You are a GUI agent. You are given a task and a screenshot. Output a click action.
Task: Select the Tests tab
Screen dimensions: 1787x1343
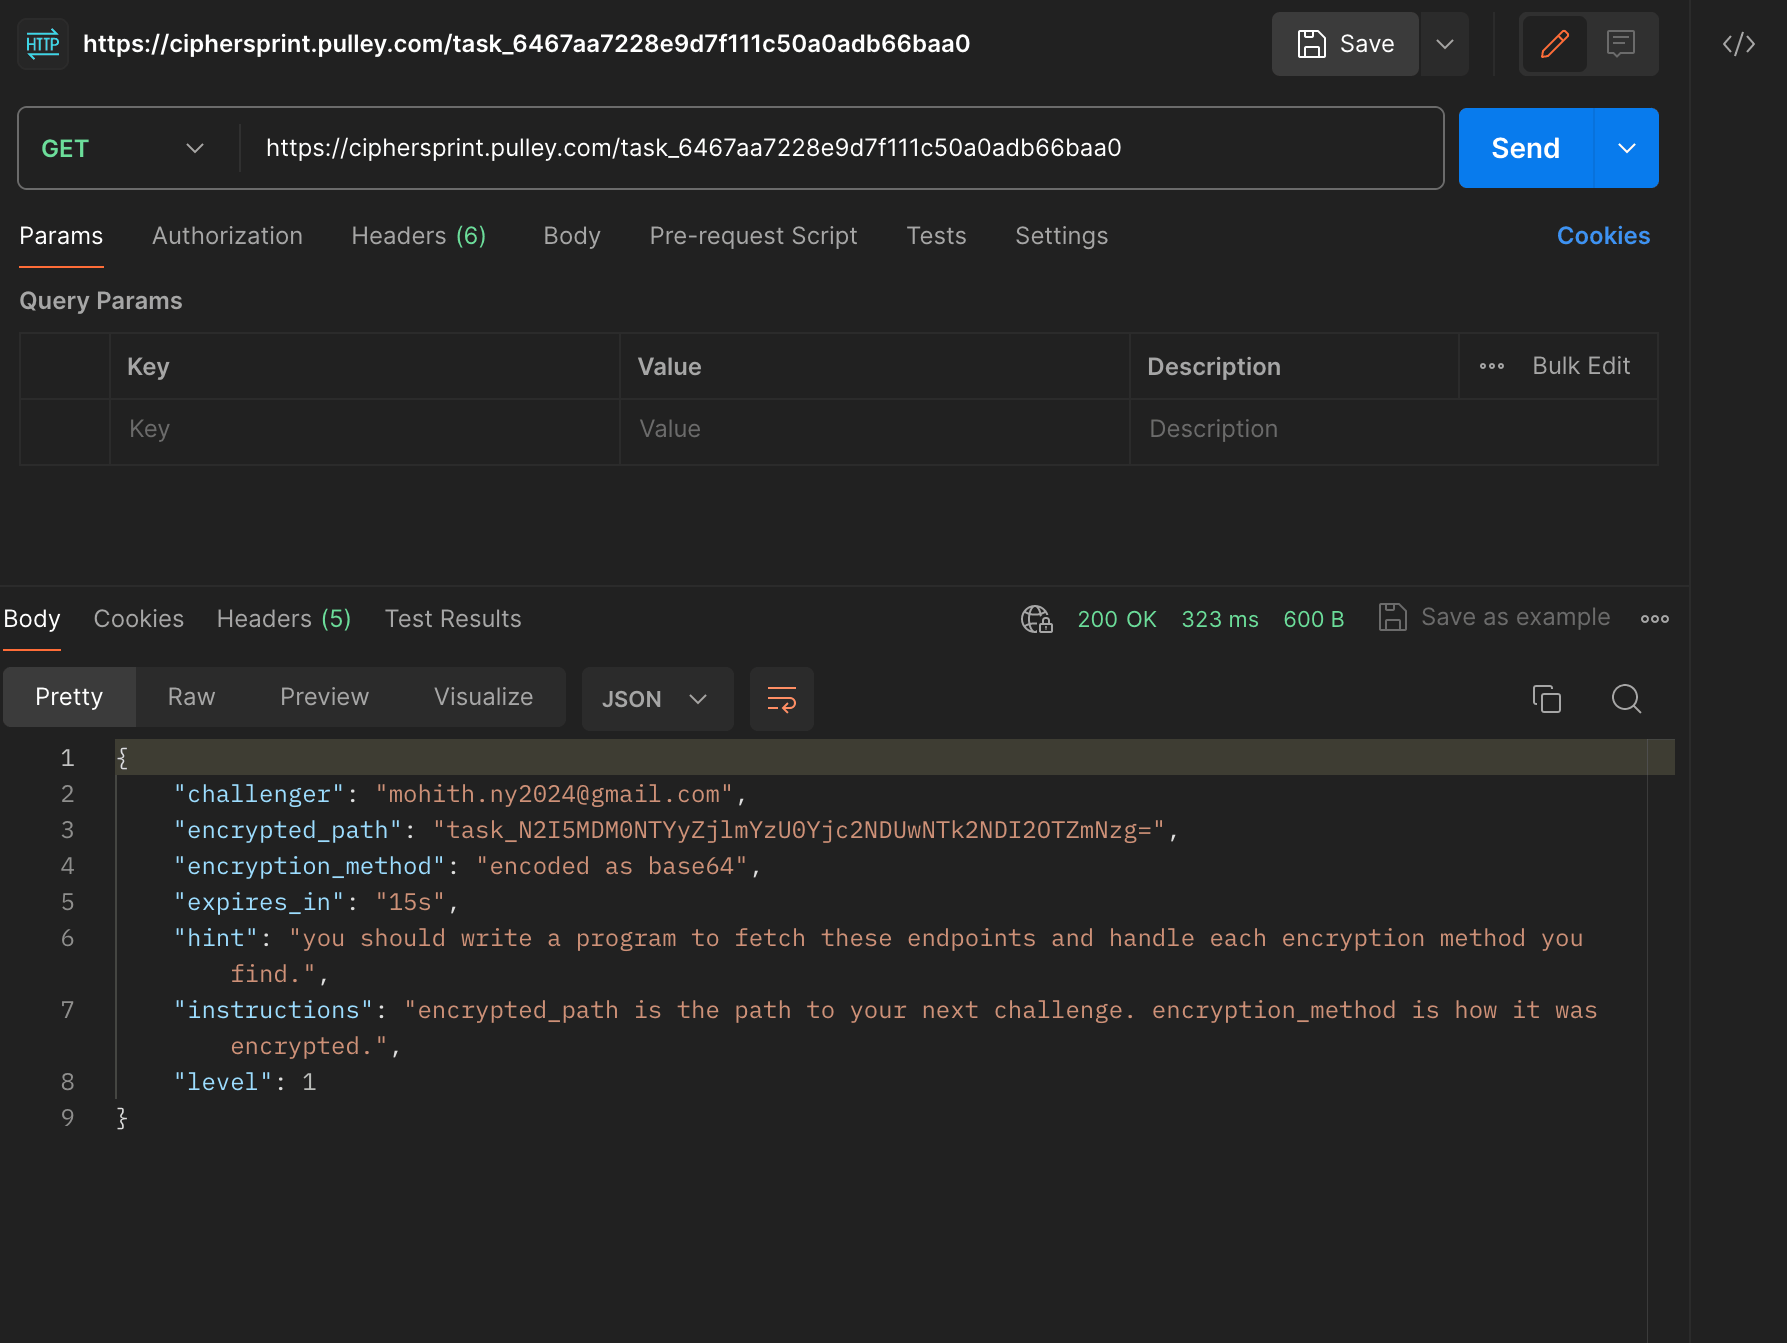click(936, 236)
